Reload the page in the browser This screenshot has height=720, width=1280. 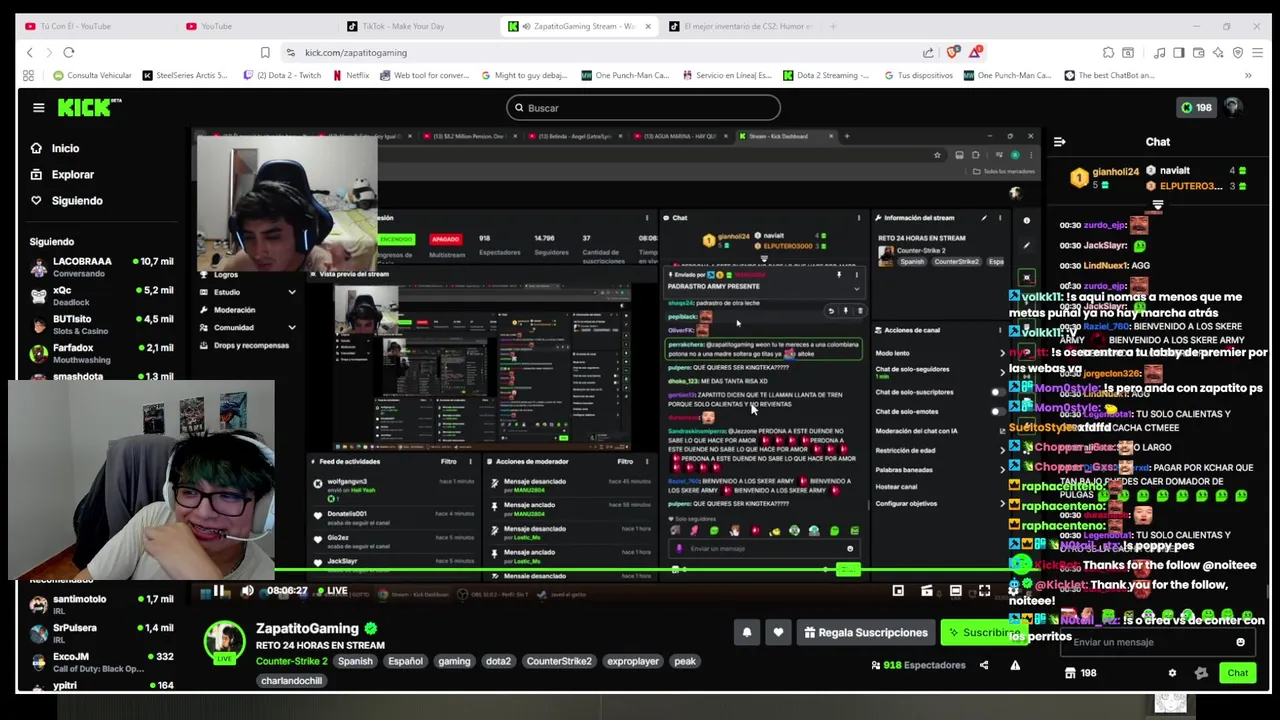68,52
